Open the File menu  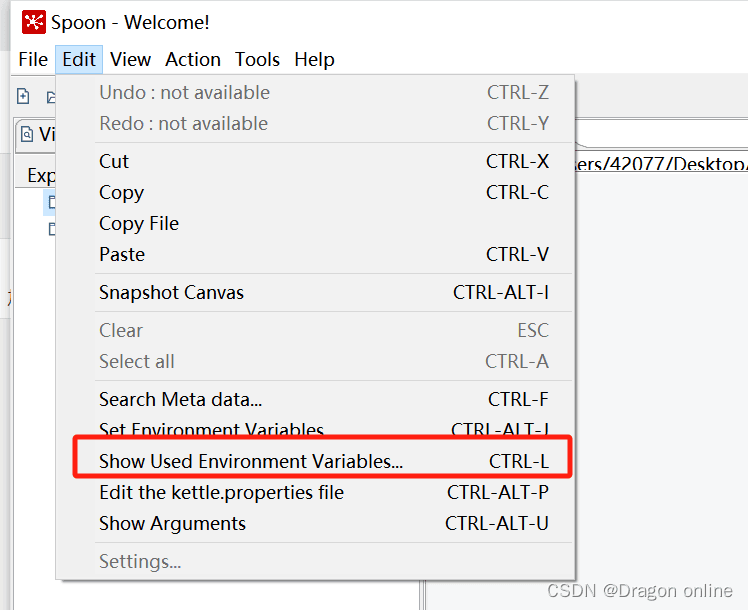click(33, 60)
